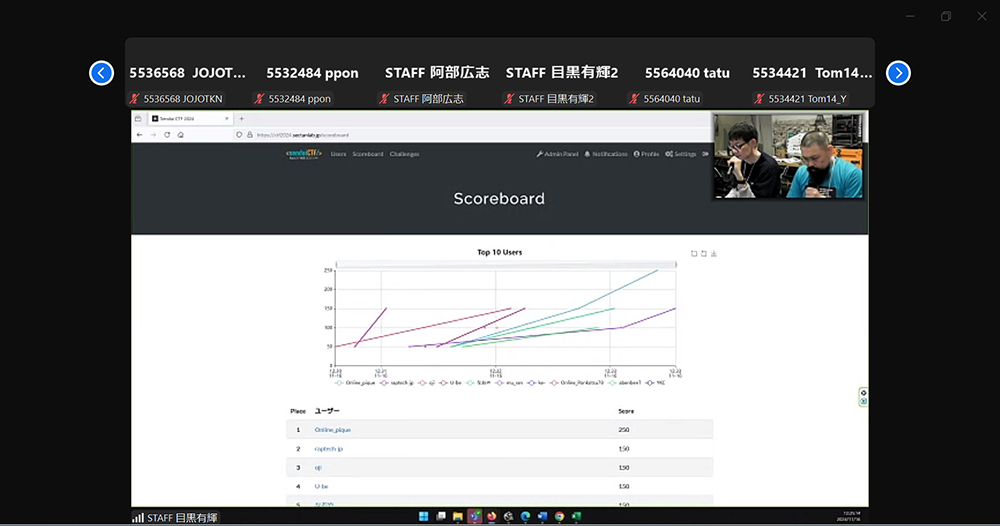Screen dimensions: 1000x526
Task: Click the Firefox icon in the taskbar
Action: (491, 517)
